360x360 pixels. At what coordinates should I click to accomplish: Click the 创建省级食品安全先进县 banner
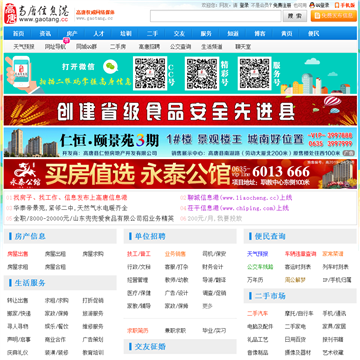click(180, 111)
